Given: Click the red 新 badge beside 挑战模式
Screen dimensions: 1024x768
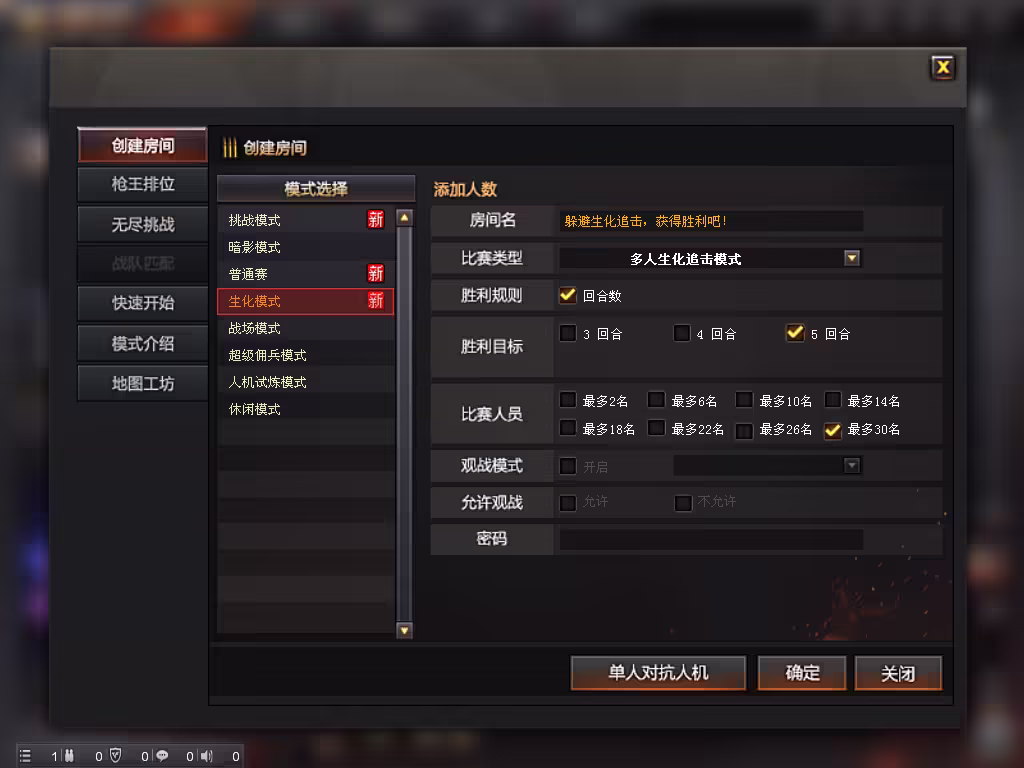Looking at the screenshot, I should click(376, 219).
